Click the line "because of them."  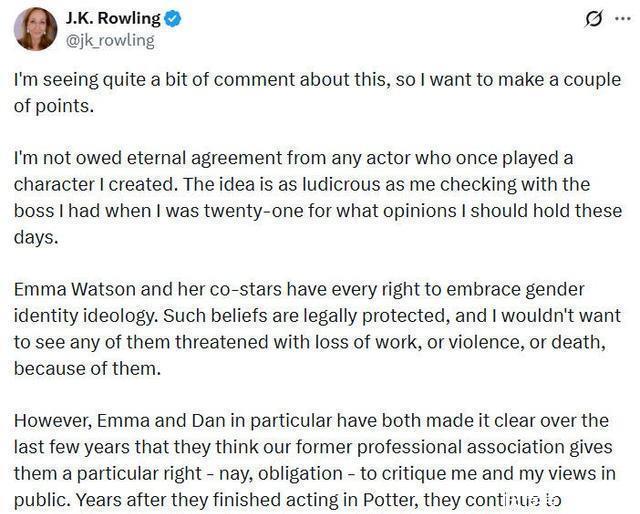(77, 367)
